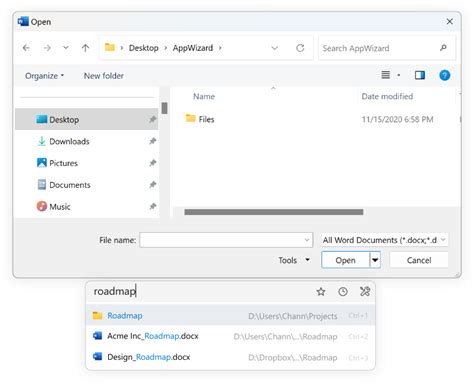
Task: Click the roadmap search field
Action: pyautogui.click(x=200, y=292)
